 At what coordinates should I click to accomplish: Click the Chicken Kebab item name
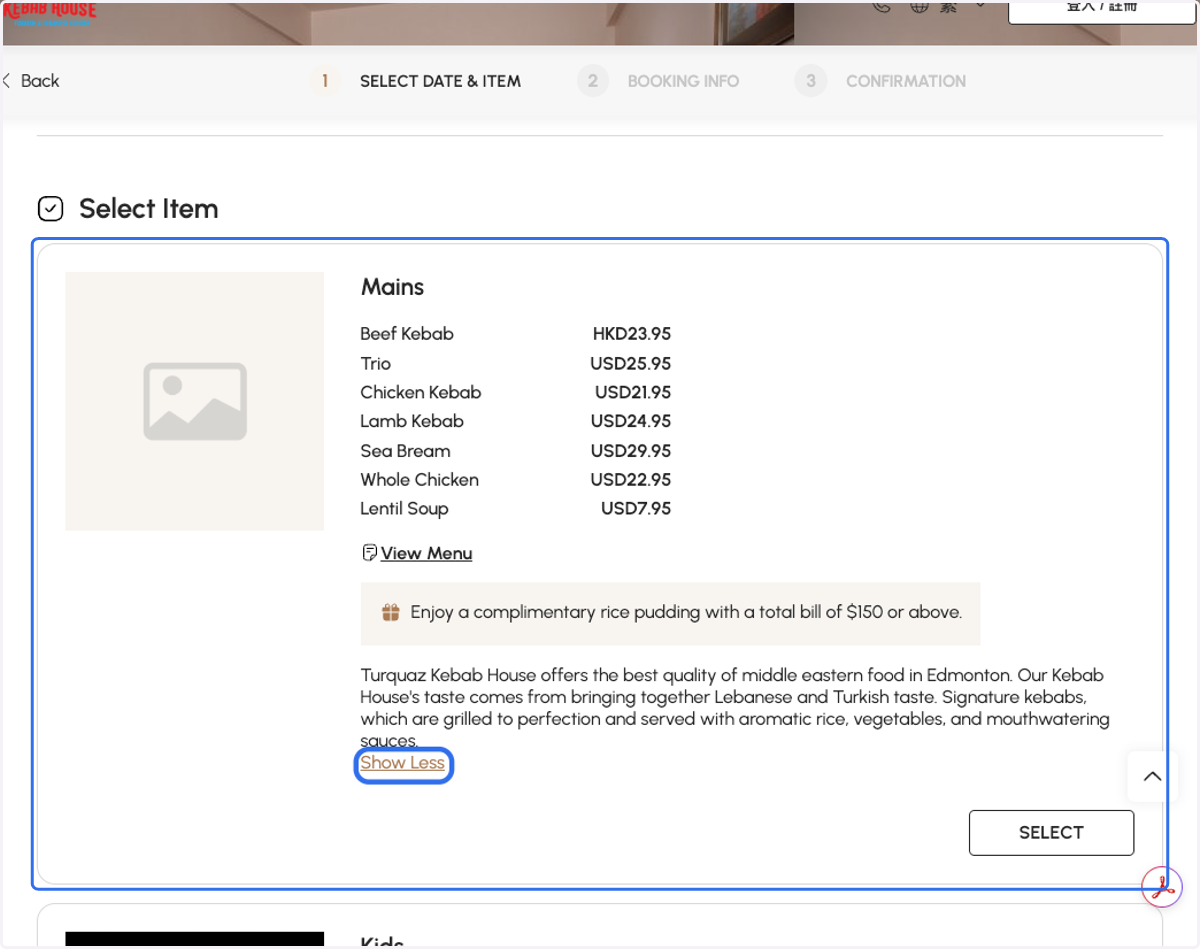(x=421, y=392)
